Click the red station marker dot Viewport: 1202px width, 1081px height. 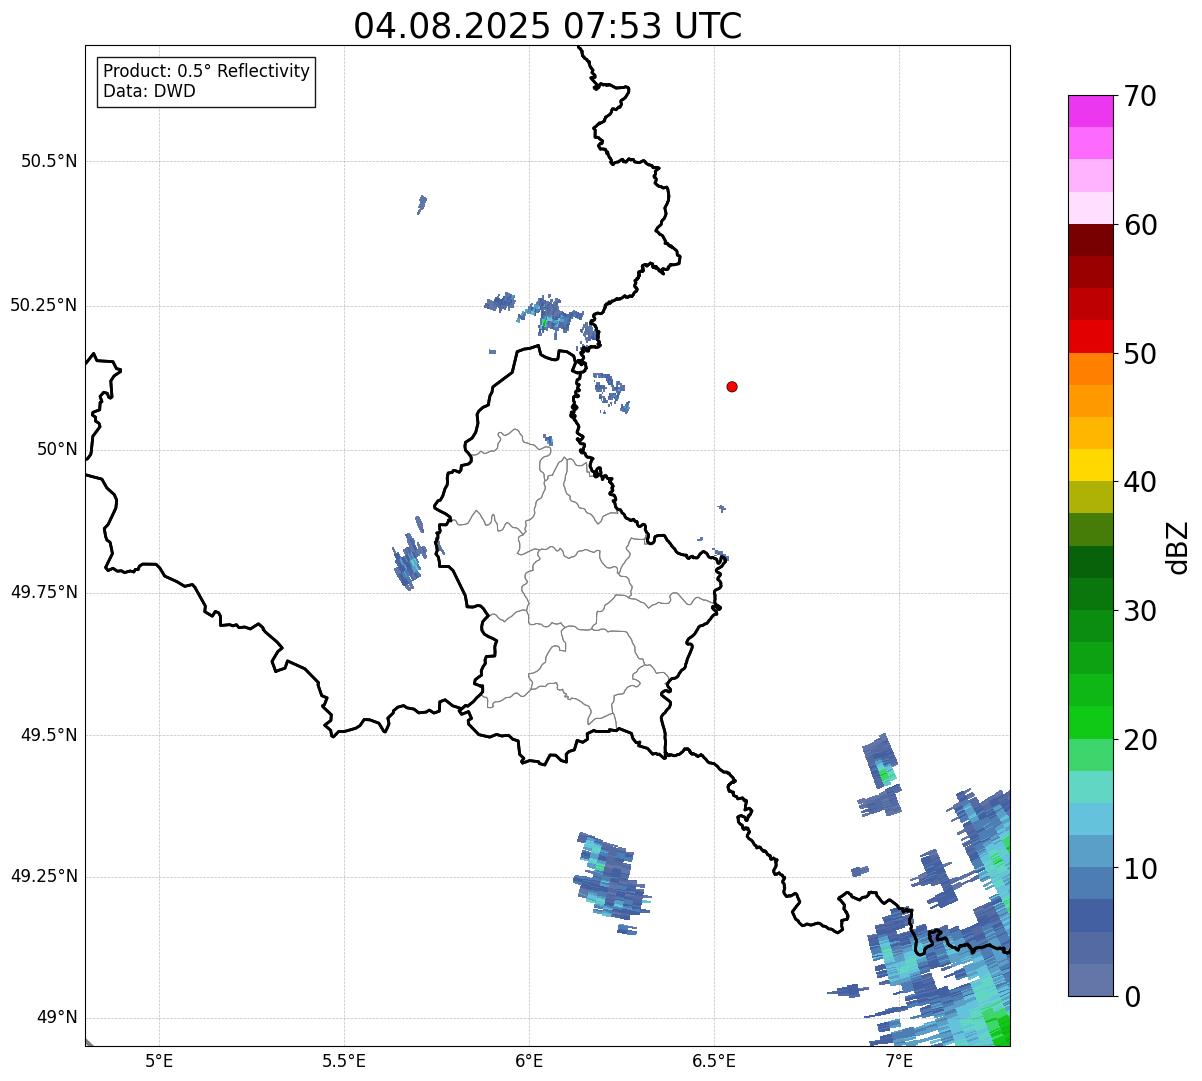coord(732,386)
